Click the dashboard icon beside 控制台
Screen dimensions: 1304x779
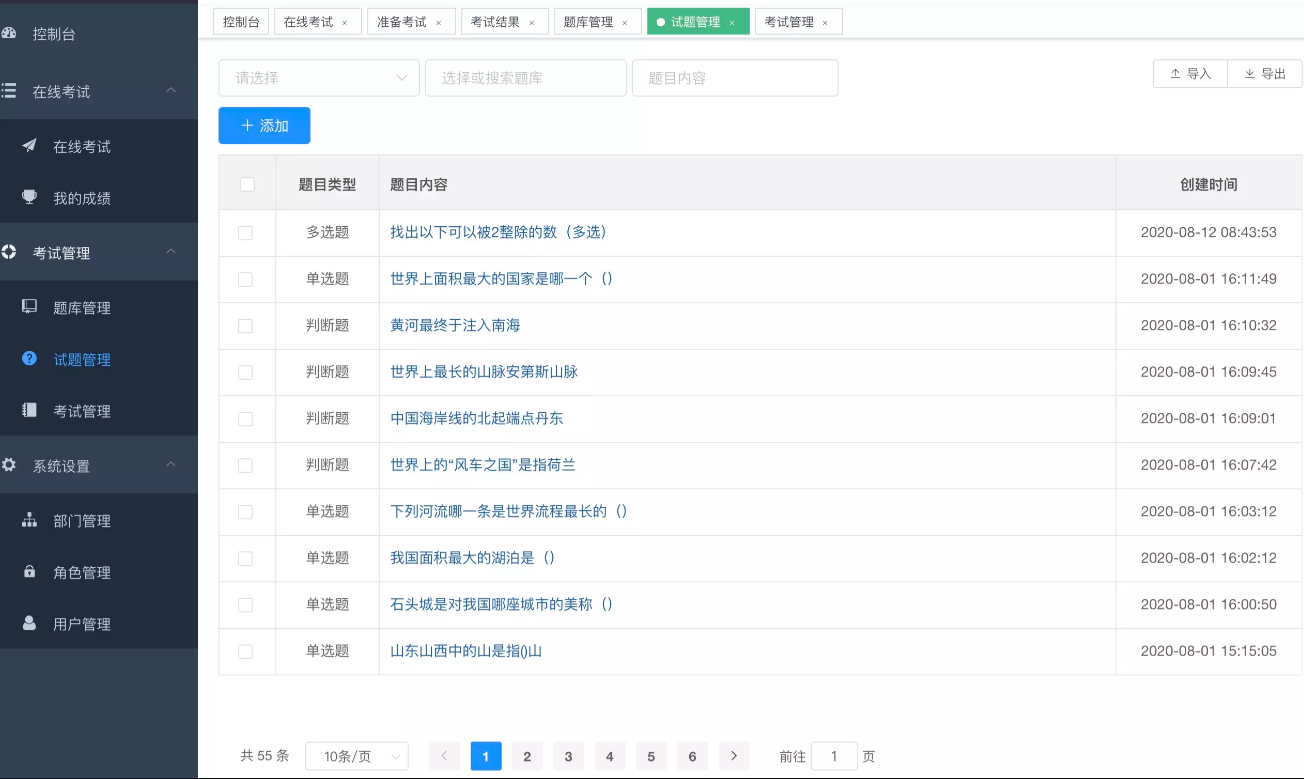coord(9,33)
